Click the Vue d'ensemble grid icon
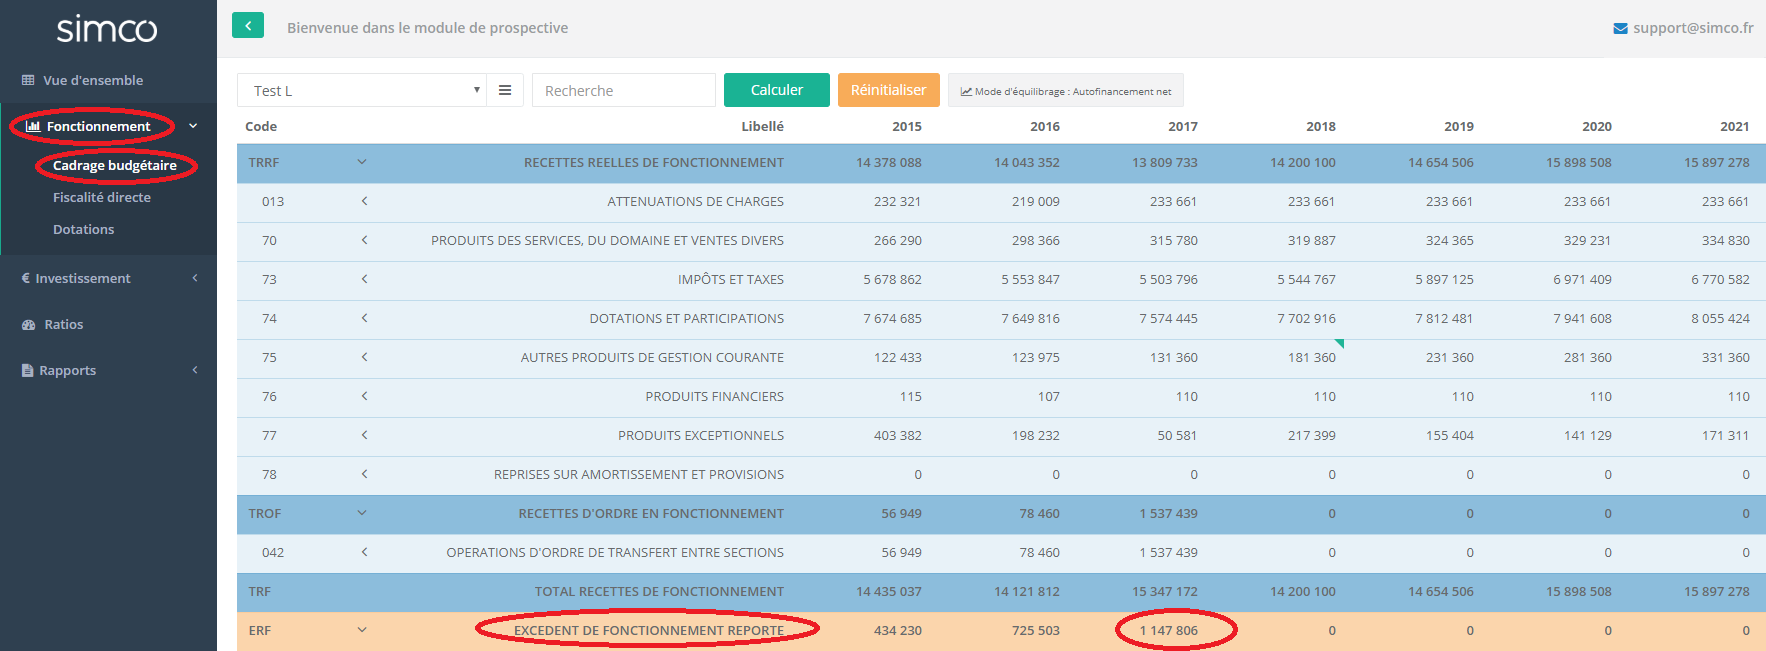The height and width of the screenshot is (651, 1766). tap(28, 81)
